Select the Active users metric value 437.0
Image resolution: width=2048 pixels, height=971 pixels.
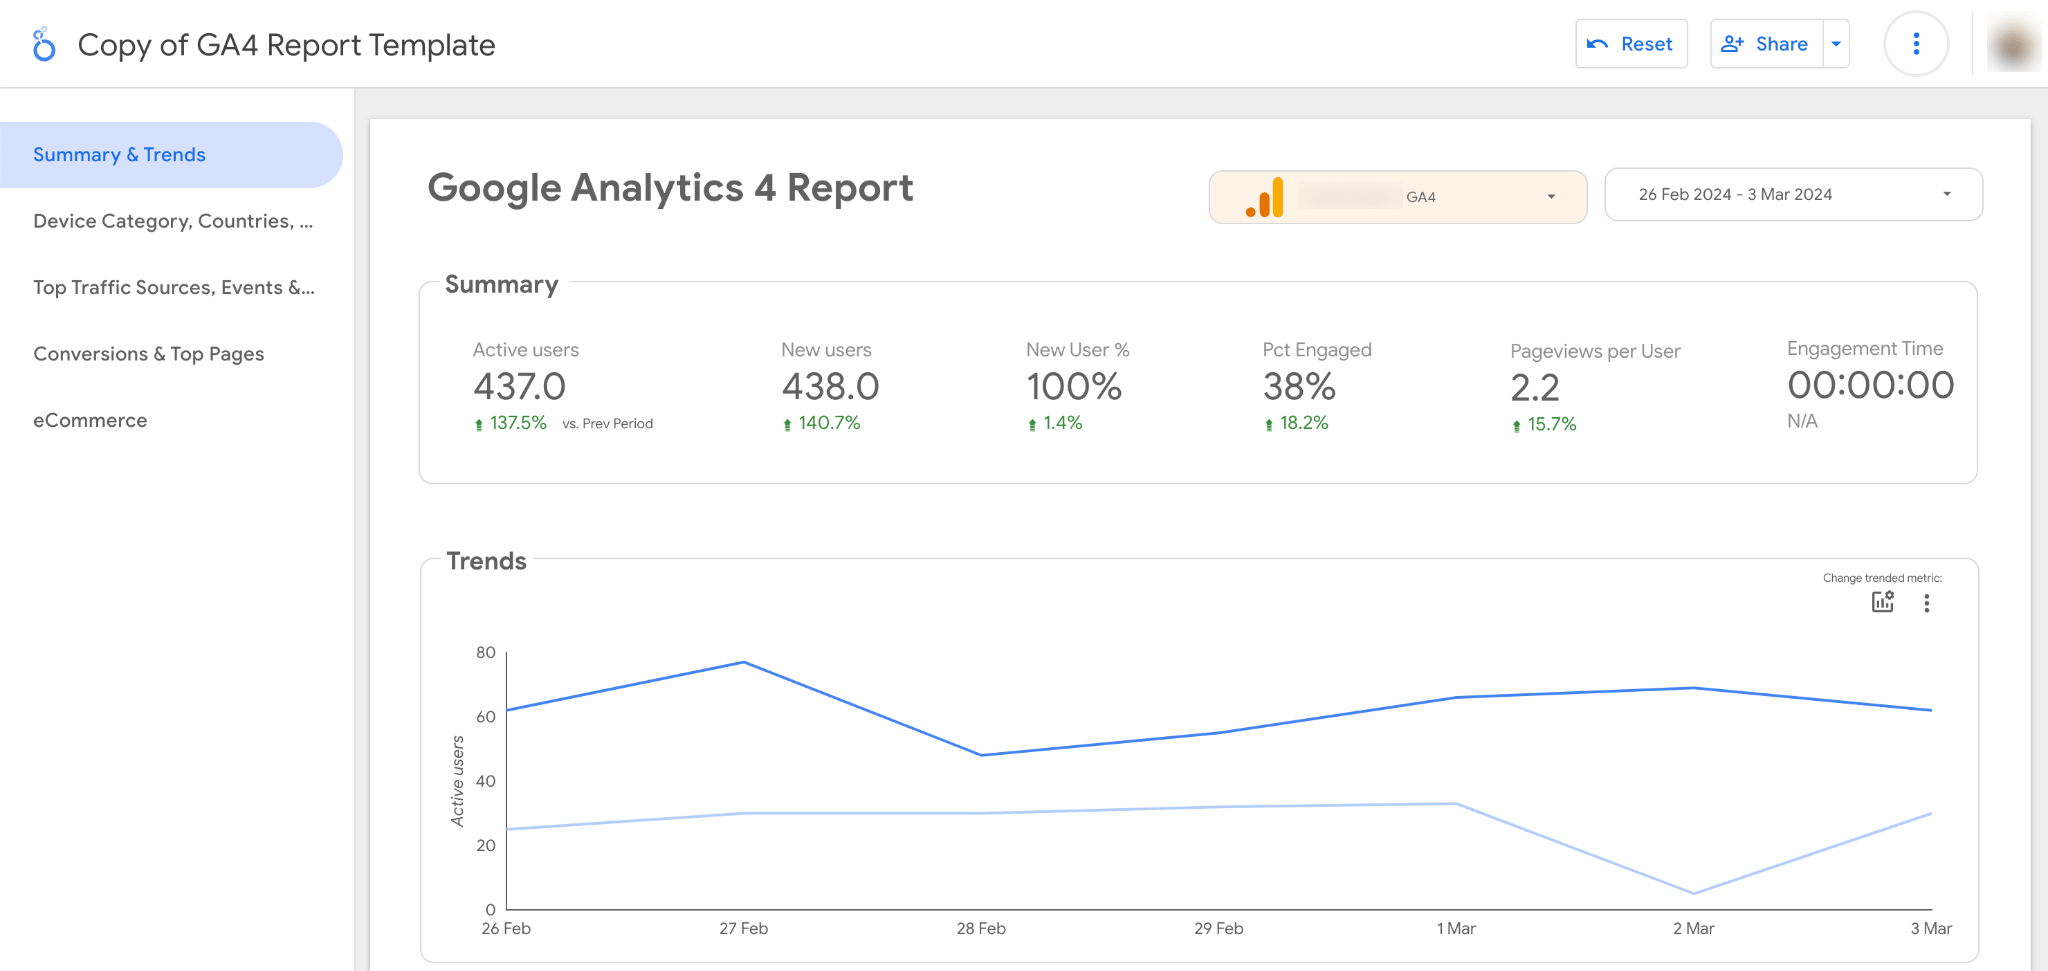click(519, 386)
